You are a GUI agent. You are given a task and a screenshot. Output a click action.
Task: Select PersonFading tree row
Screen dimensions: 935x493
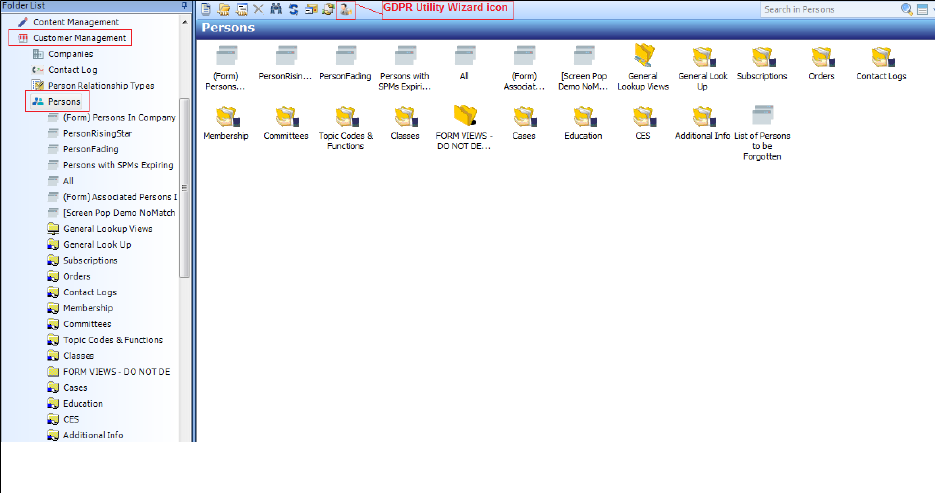click(91, 149)
